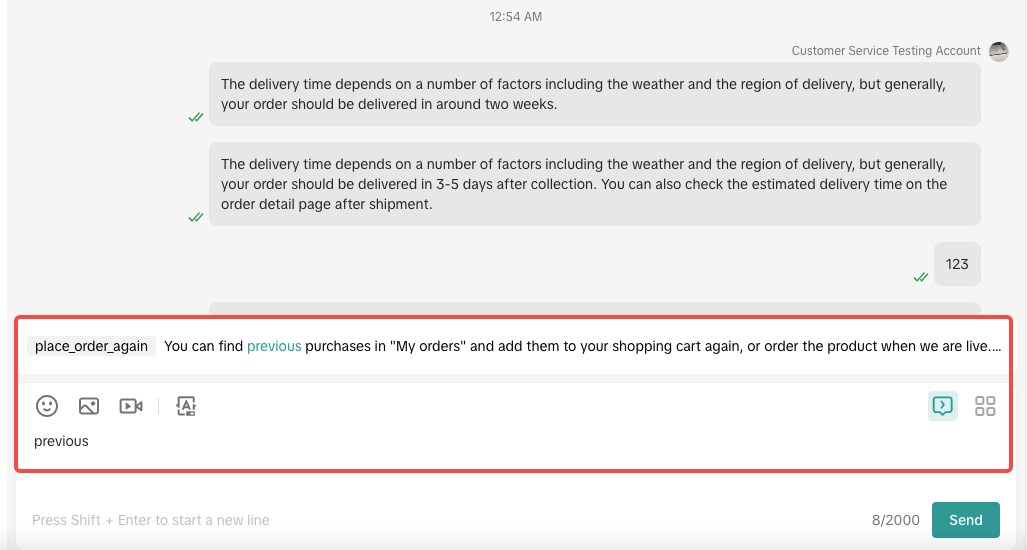This screenshot has width=1027, height=550.
Task: Click the translate text icon
Action: 186,406
